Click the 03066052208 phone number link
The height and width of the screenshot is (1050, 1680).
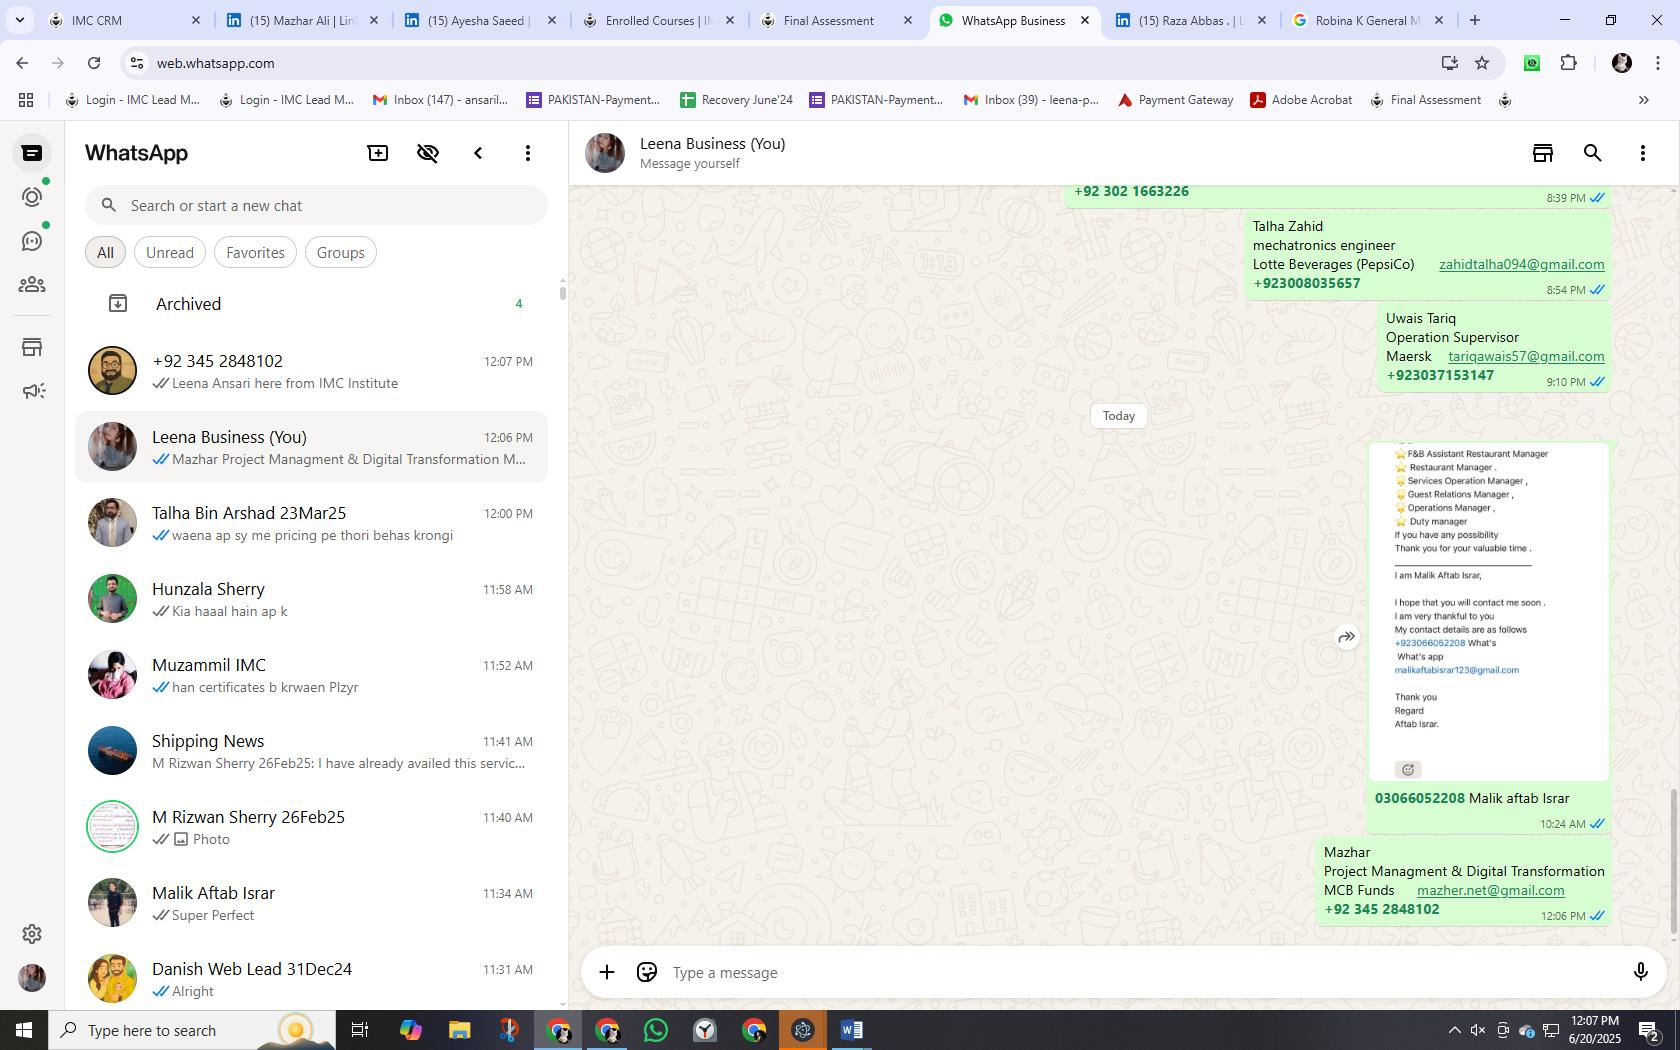(x=1419, y=798)
